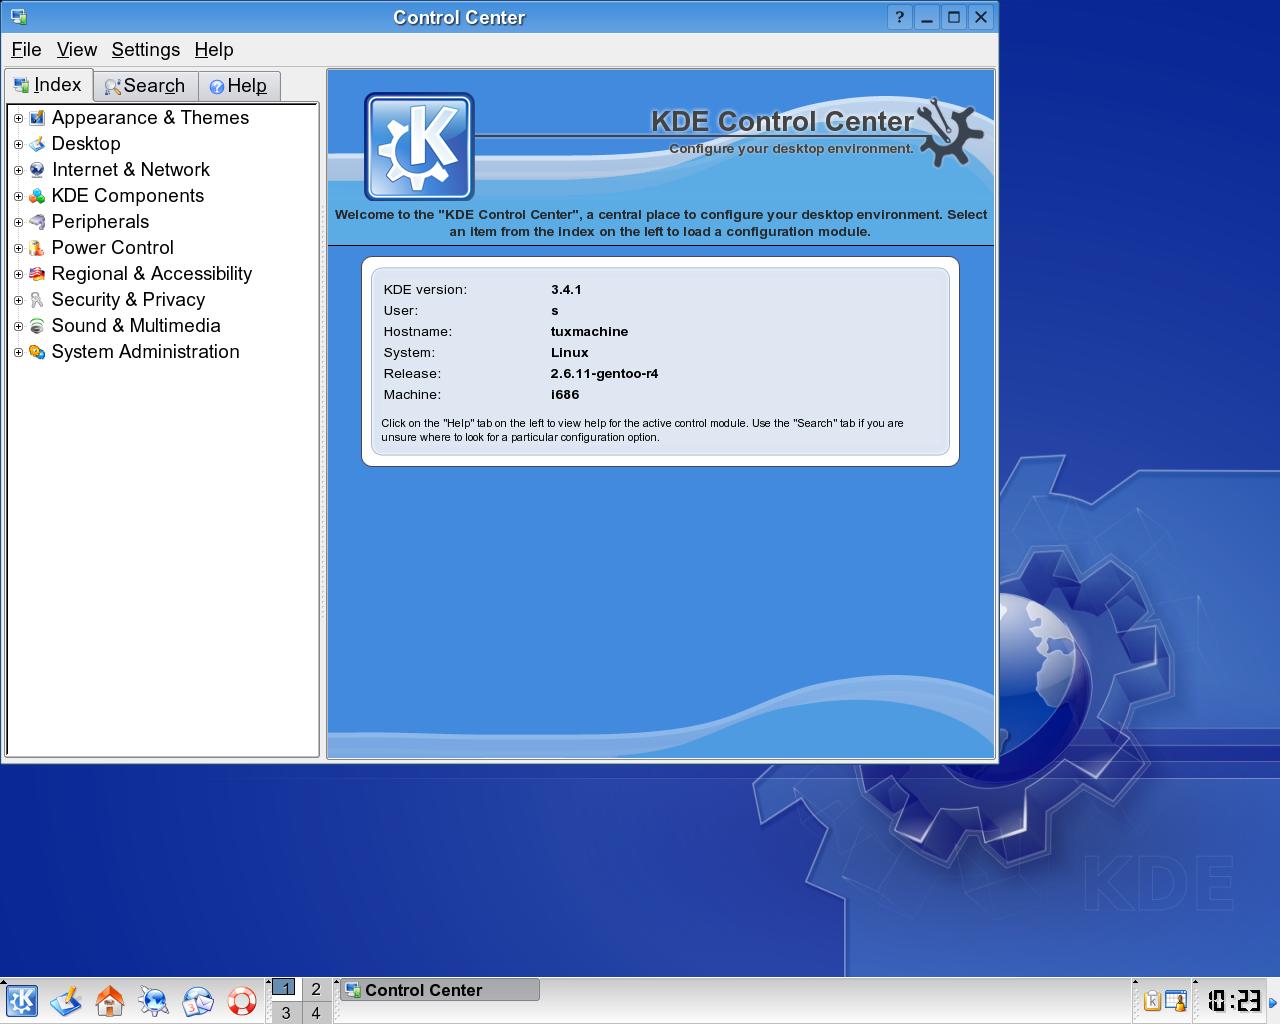This screenshot has width=1280, height=1024.
Task: Open the lifebuoy Help Center icon
Action: pos(242,1000)
